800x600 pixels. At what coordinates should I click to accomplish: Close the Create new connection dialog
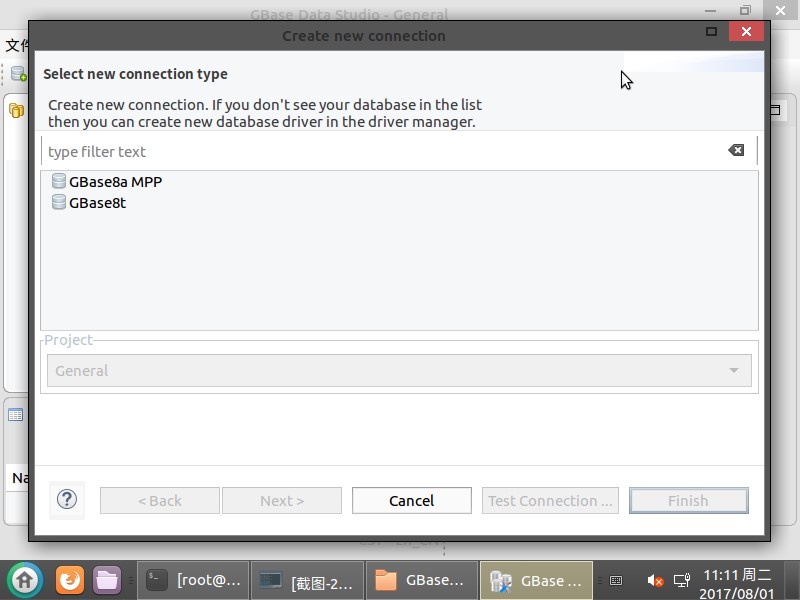(x=746, y=32)
